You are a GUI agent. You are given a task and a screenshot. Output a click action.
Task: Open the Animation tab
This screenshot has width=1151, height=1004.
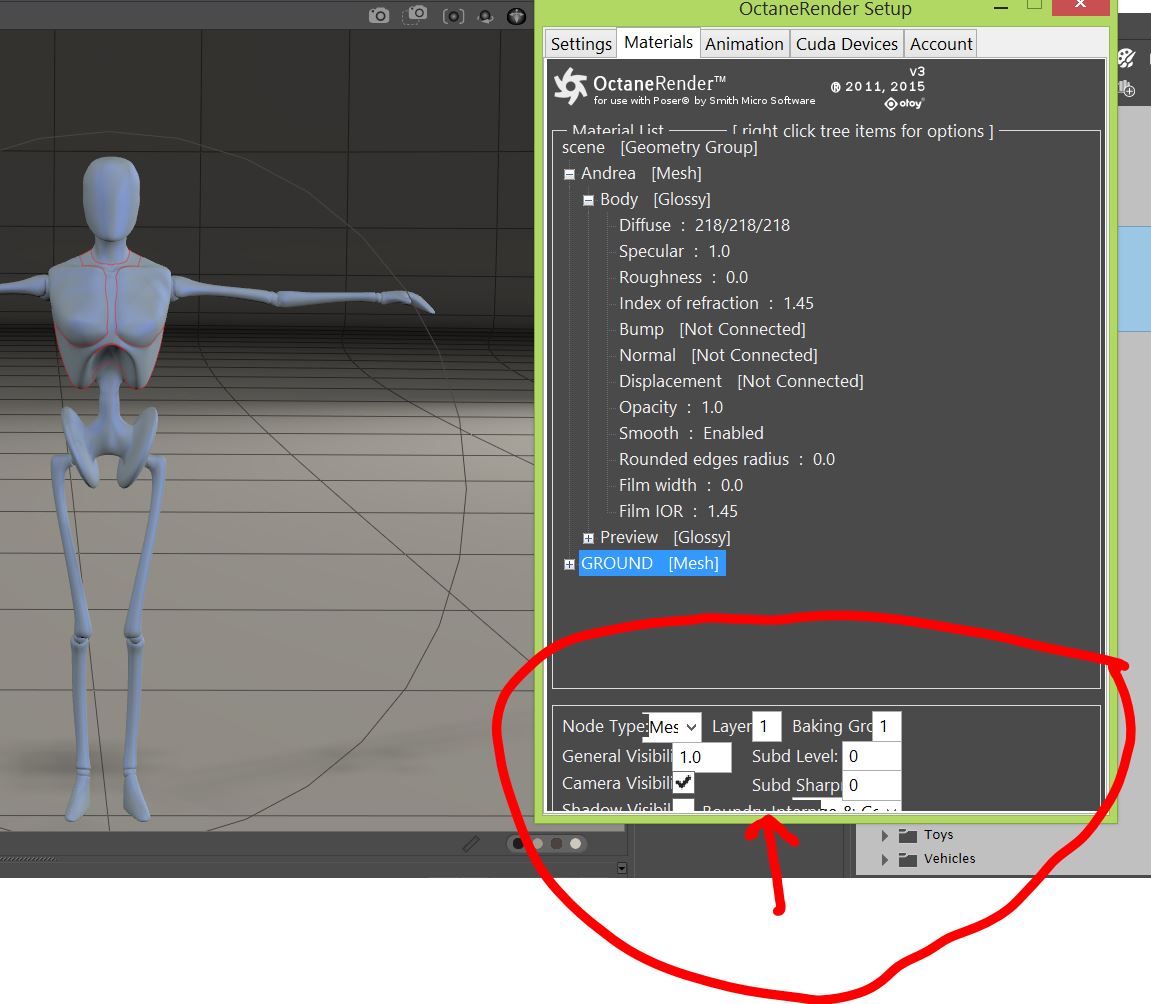tap(744, 44)
